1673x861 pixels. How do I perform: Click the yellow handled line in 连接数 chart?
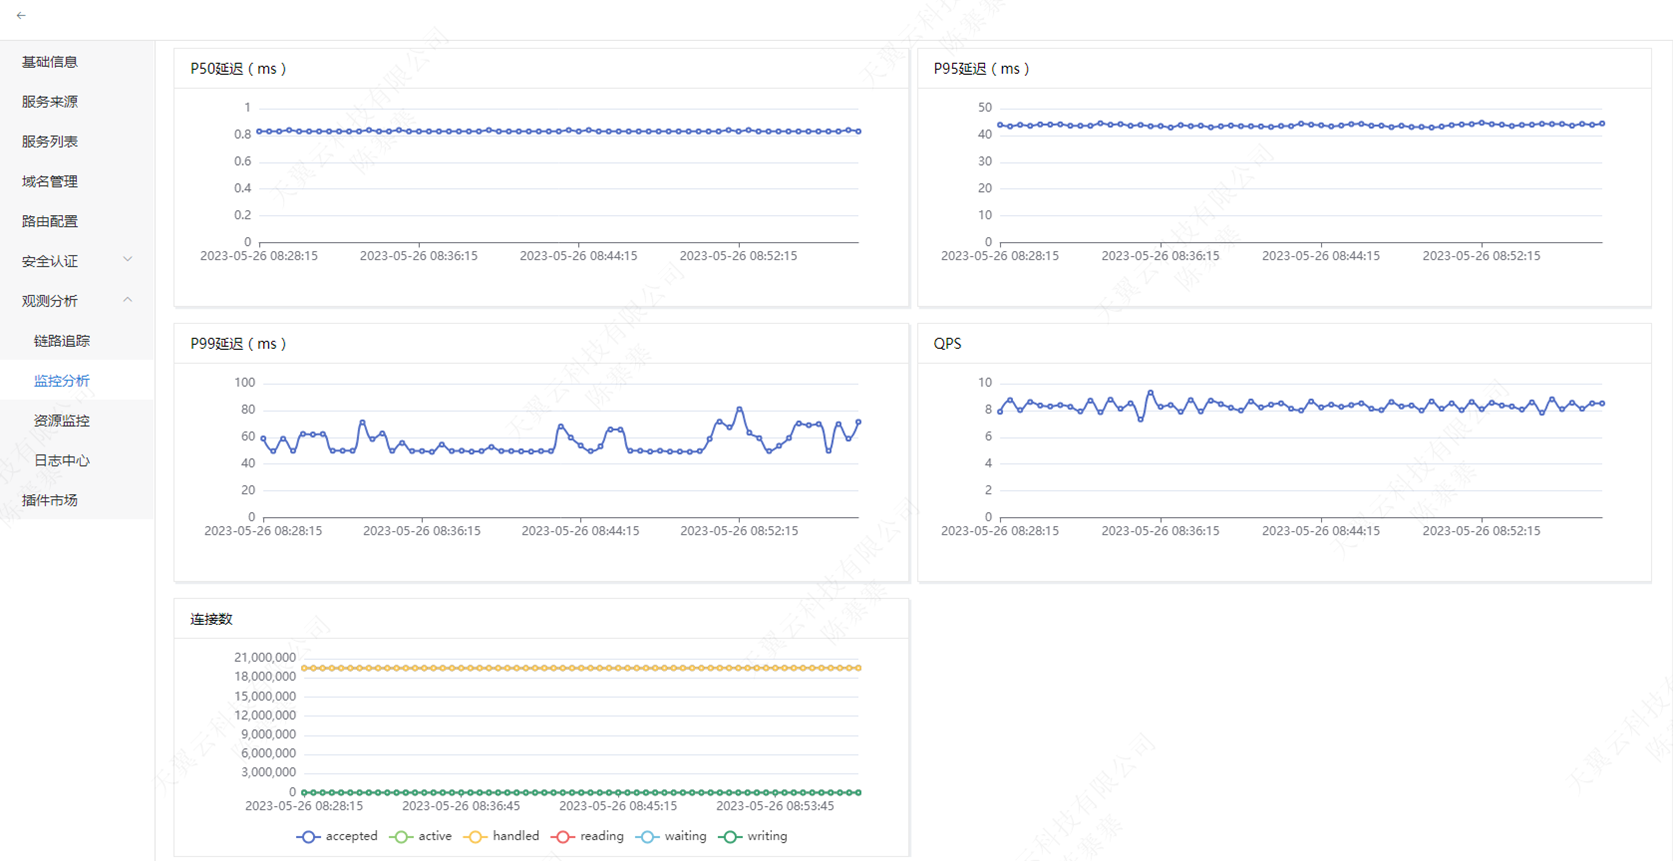pos(580,668)
